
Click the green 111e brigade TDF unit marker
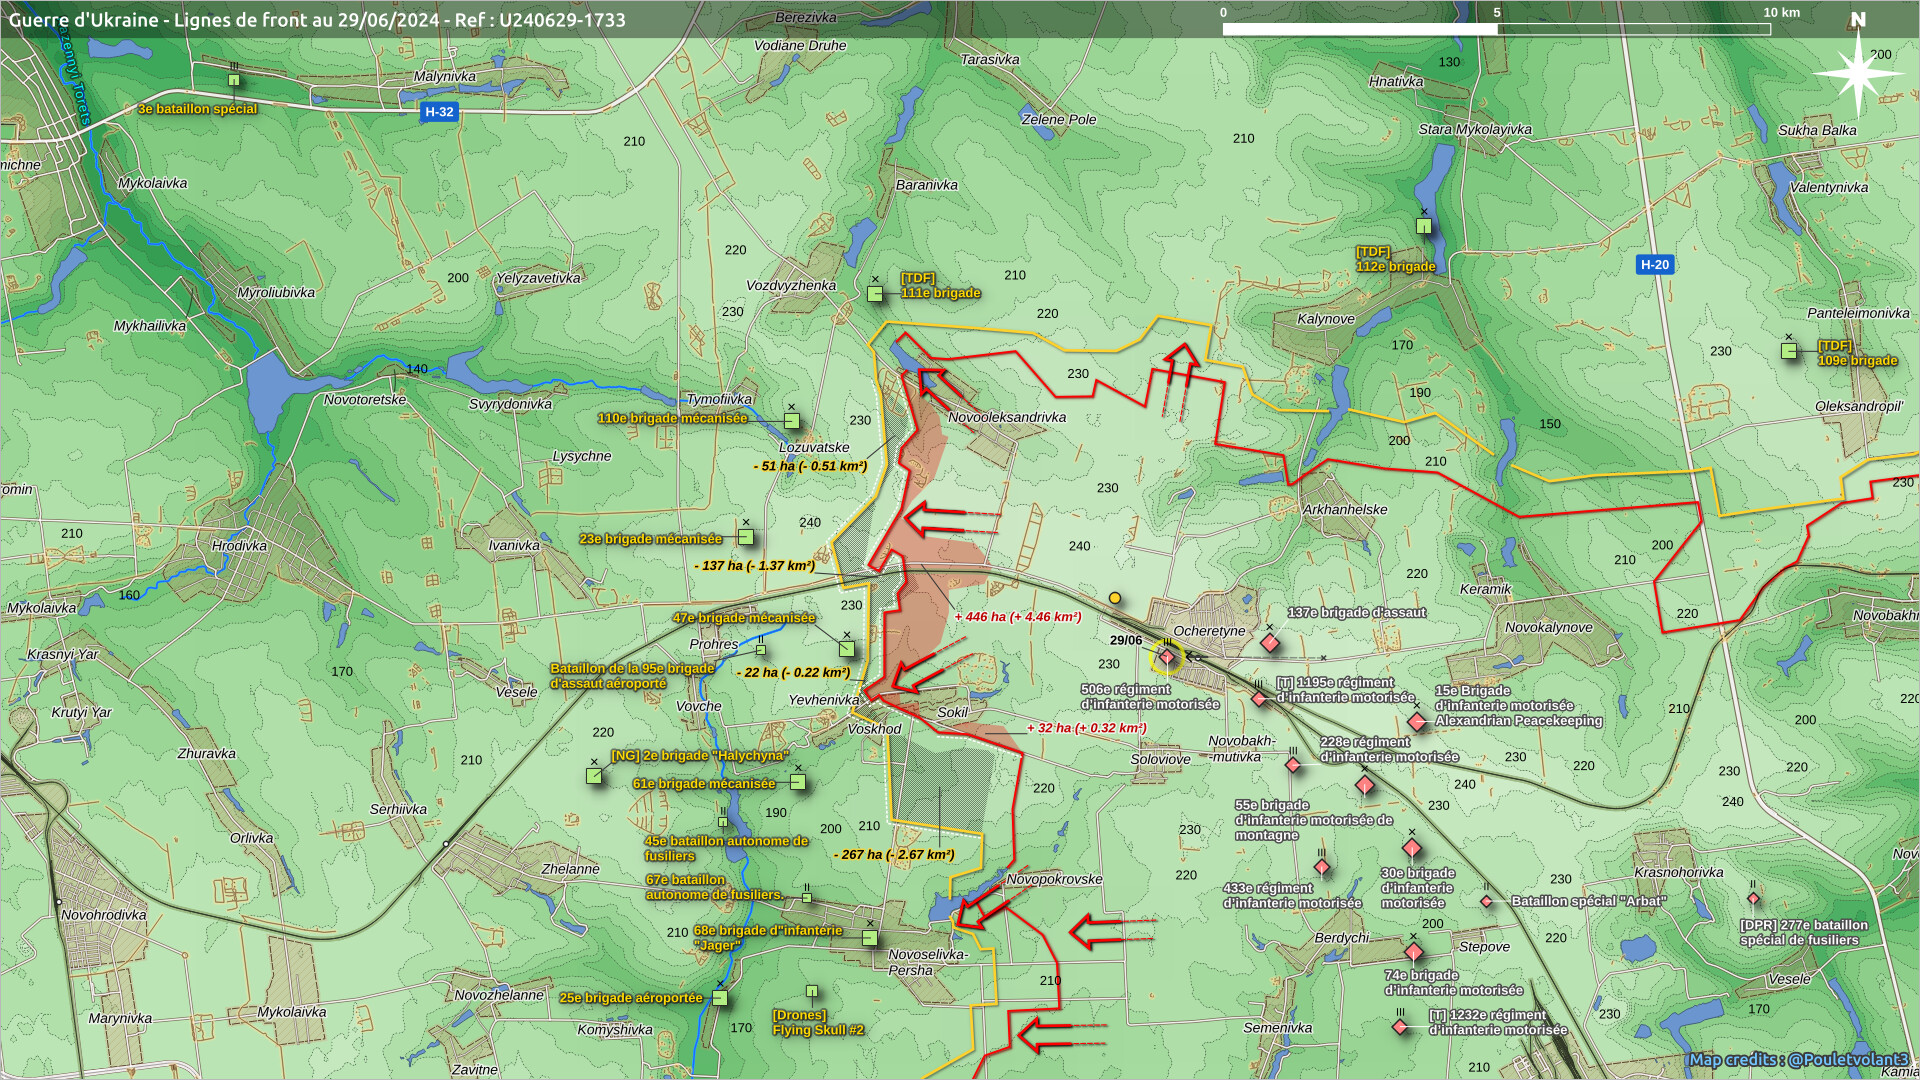(x=875, y=294)
